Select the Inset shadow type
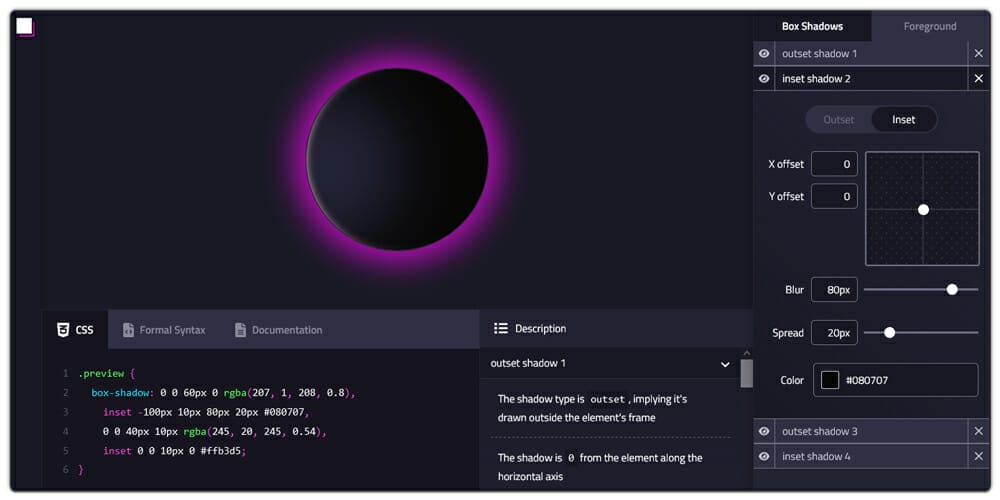 tap(903, 120)
